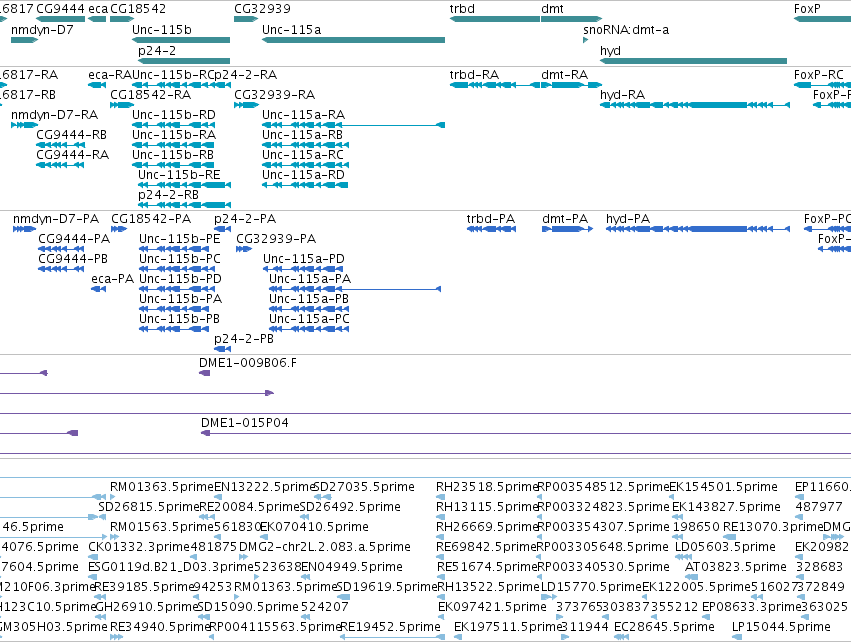Click the CG9444-RB transcript label
851x642 pixels.
click(x=72, y=135)
